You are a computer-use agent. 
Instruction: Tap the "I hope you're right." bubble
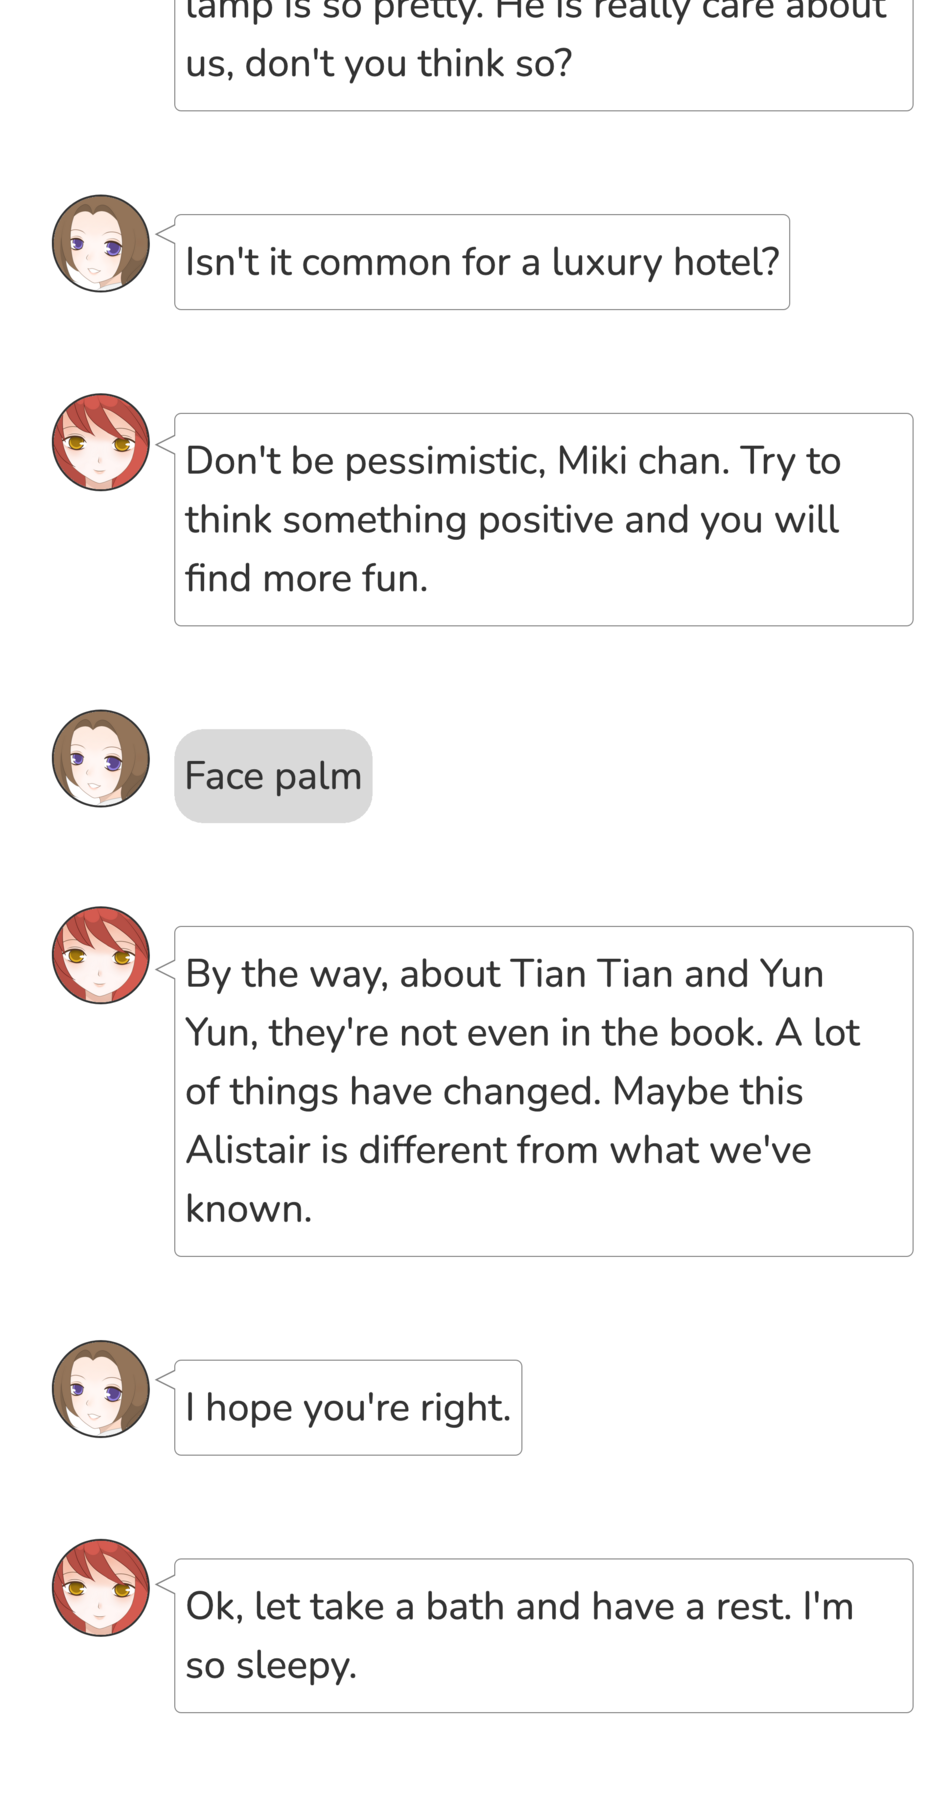348,1408
